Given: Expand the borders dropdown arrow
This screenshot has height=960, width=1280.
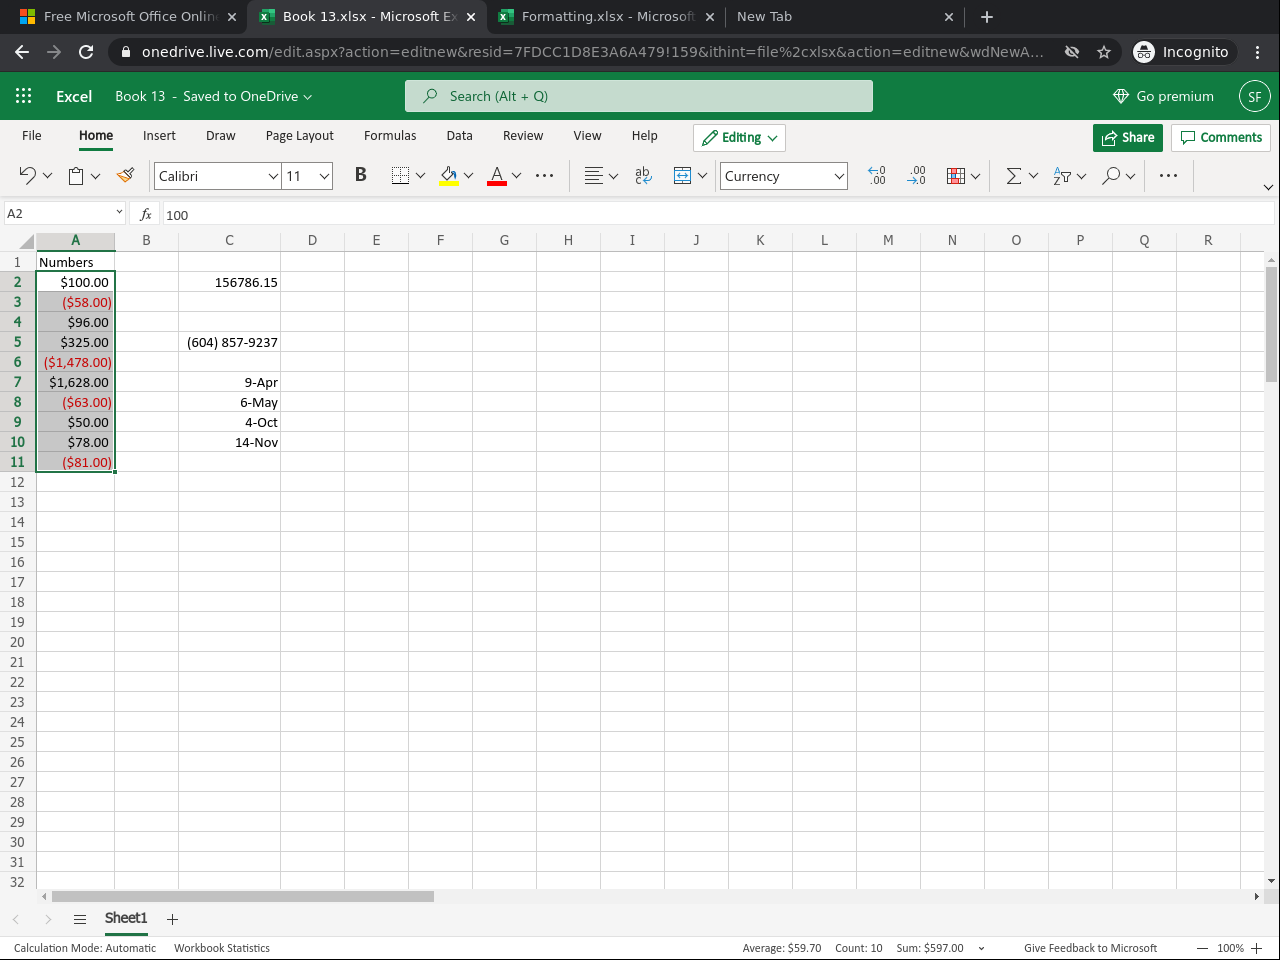Looking at the screenshot, I should pyautogui.click(x=420, y=176).
